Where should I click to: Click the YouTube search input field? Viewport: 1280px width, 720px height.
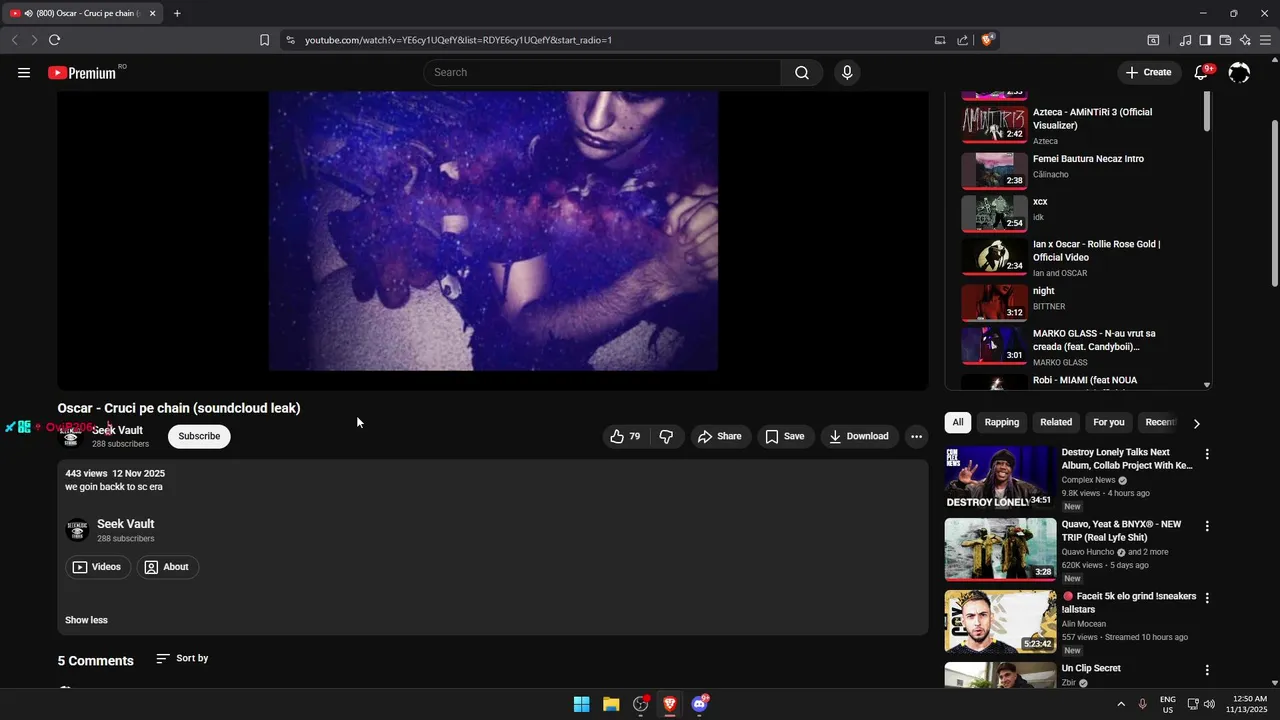602,72
